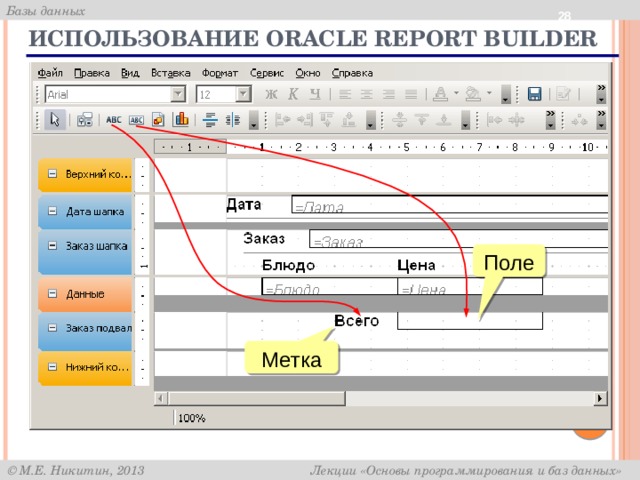
Task: Choose the boxed ABC Text Field tool
Action: click(136, 120)
